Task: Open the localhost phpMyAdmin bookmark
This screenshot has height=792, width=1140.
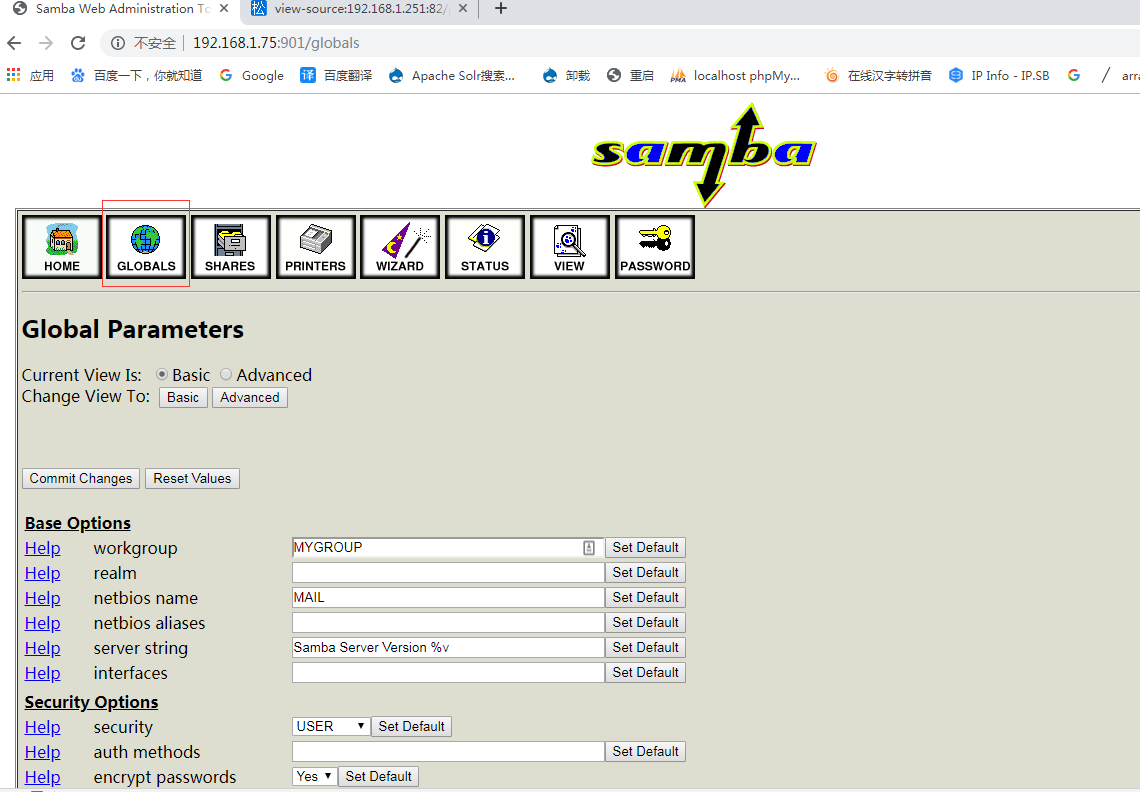Action: coord(735,75)
